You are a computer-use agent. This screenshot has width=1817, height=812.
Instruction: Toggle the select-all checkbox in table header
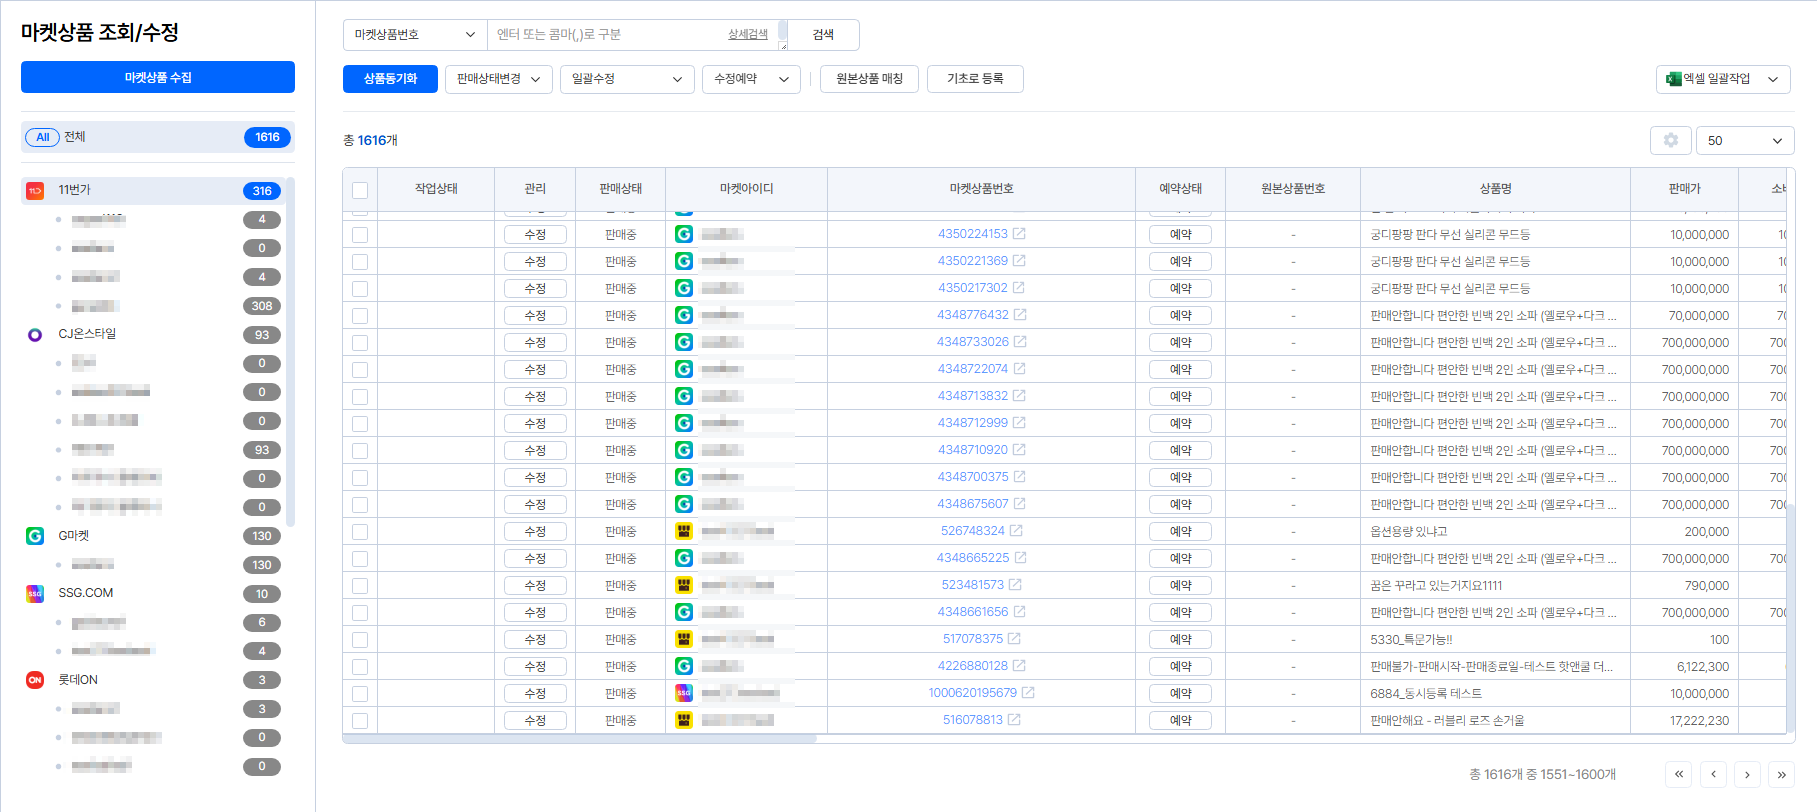[x=360, y=190]
